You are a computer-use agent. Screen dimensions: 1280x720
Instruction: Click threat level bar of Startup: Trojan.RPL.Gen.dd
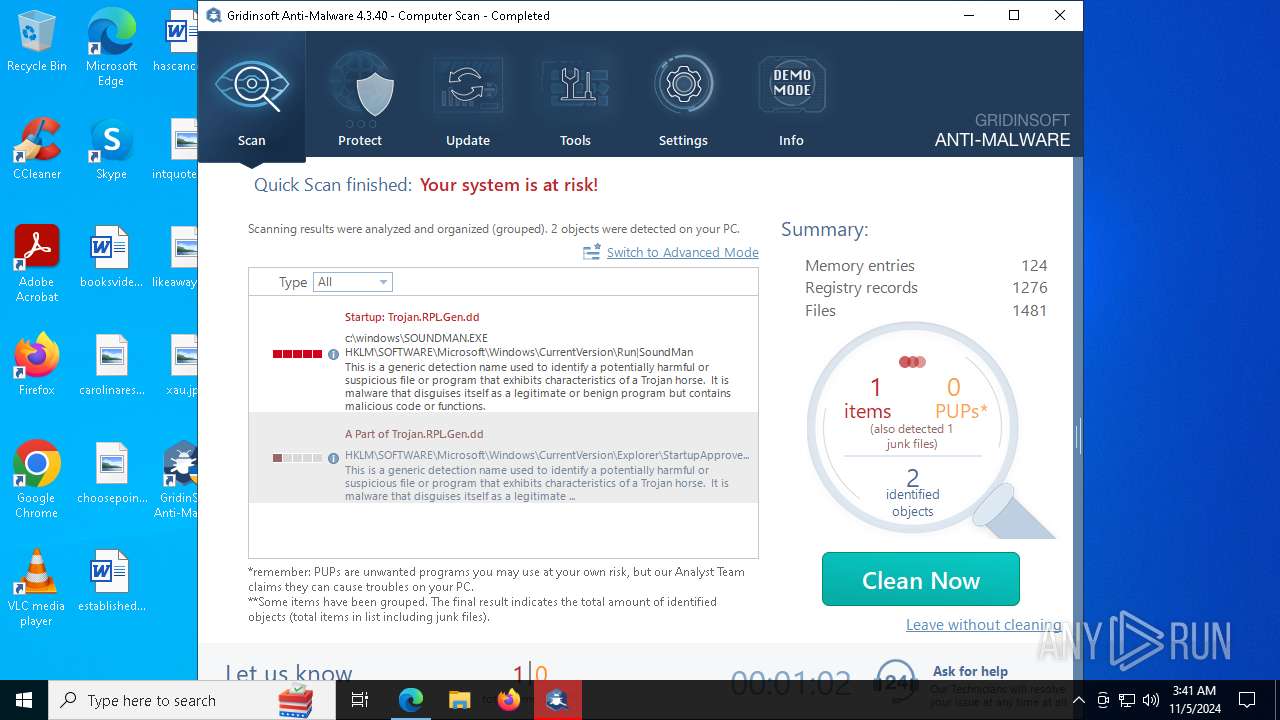297,354
